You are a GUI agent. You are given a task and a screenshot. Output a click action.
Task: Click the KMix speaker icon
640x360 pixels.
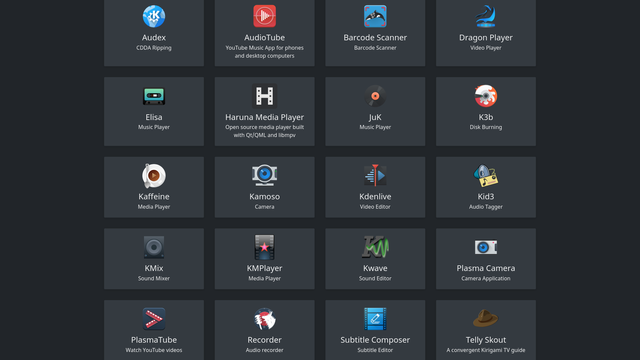(154, 247)
